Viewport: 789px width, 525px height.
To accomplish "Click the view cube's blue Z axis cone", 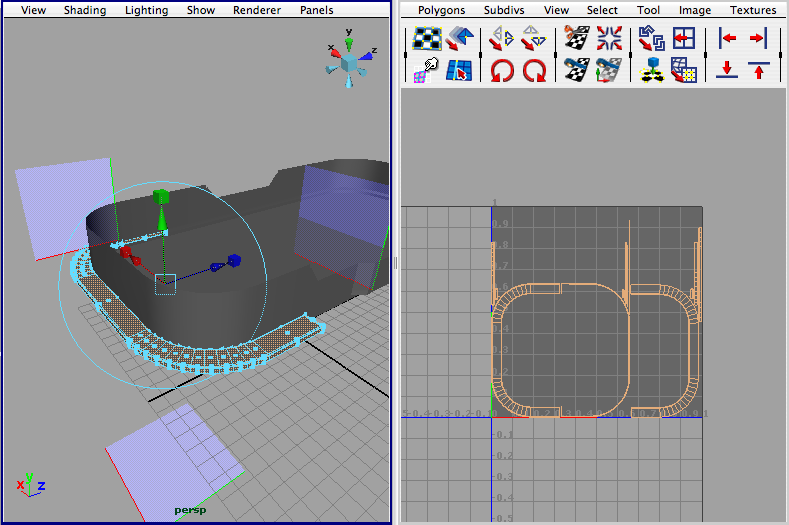I will 366,56.
